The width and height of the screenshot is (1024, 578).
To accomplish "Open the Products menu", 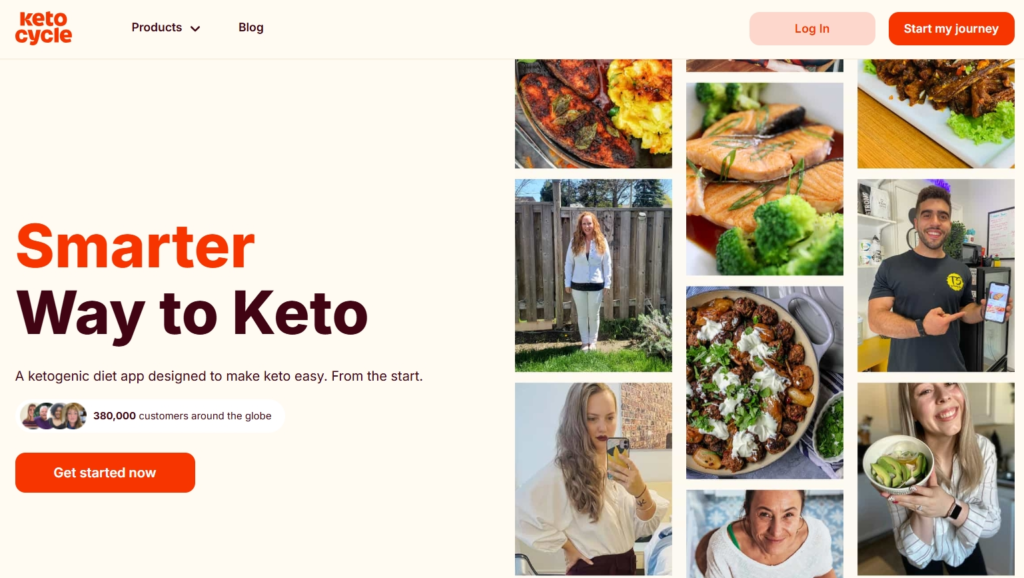I will point(165,27).
